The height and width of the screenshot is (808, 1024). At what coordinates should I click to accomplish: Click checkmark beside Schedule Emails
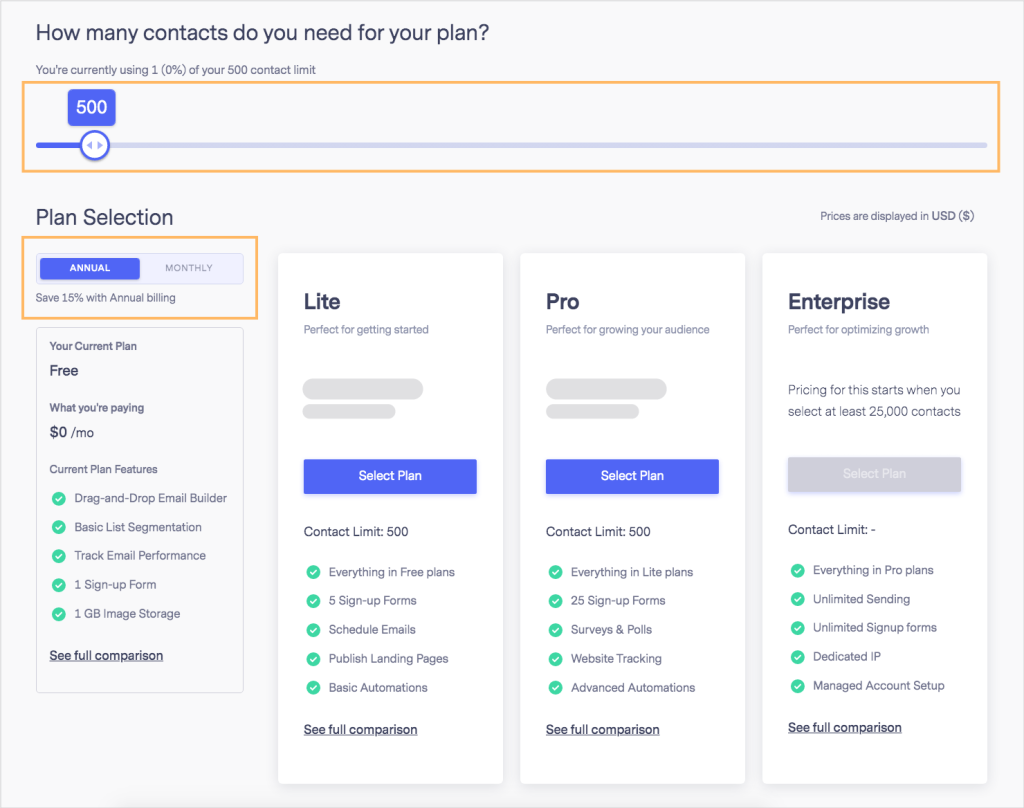[x=313, y=630]
